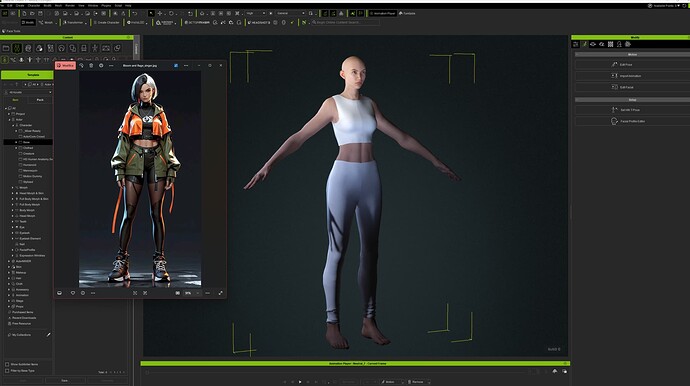Viewport: 690px width, 386px height.
Task: Select the Mannequin folder in tree
Action: pyautogui.click(x=30, y=171)
